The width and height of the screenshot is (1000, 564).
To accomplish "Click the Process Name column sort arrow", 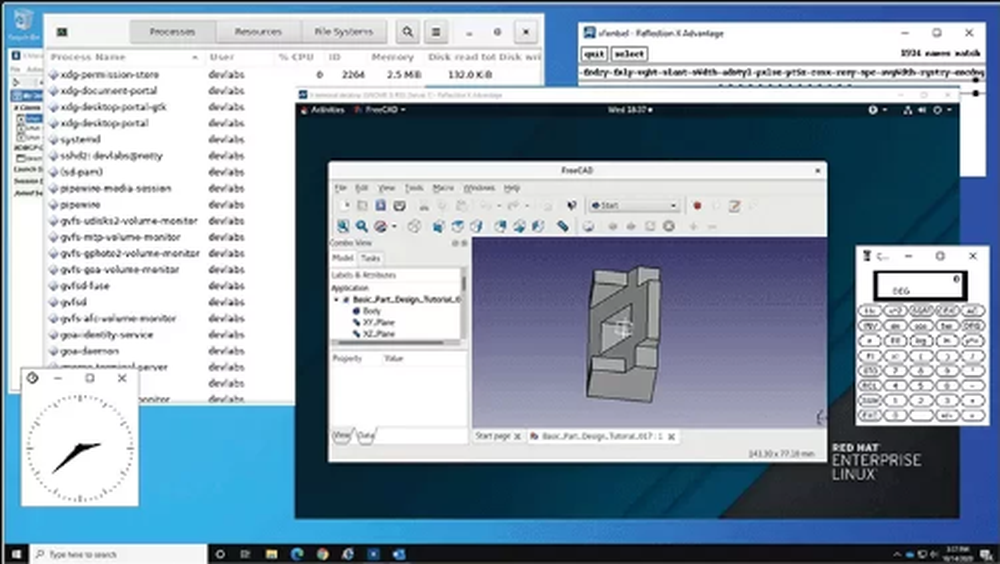I will click(x=195, y=57).
